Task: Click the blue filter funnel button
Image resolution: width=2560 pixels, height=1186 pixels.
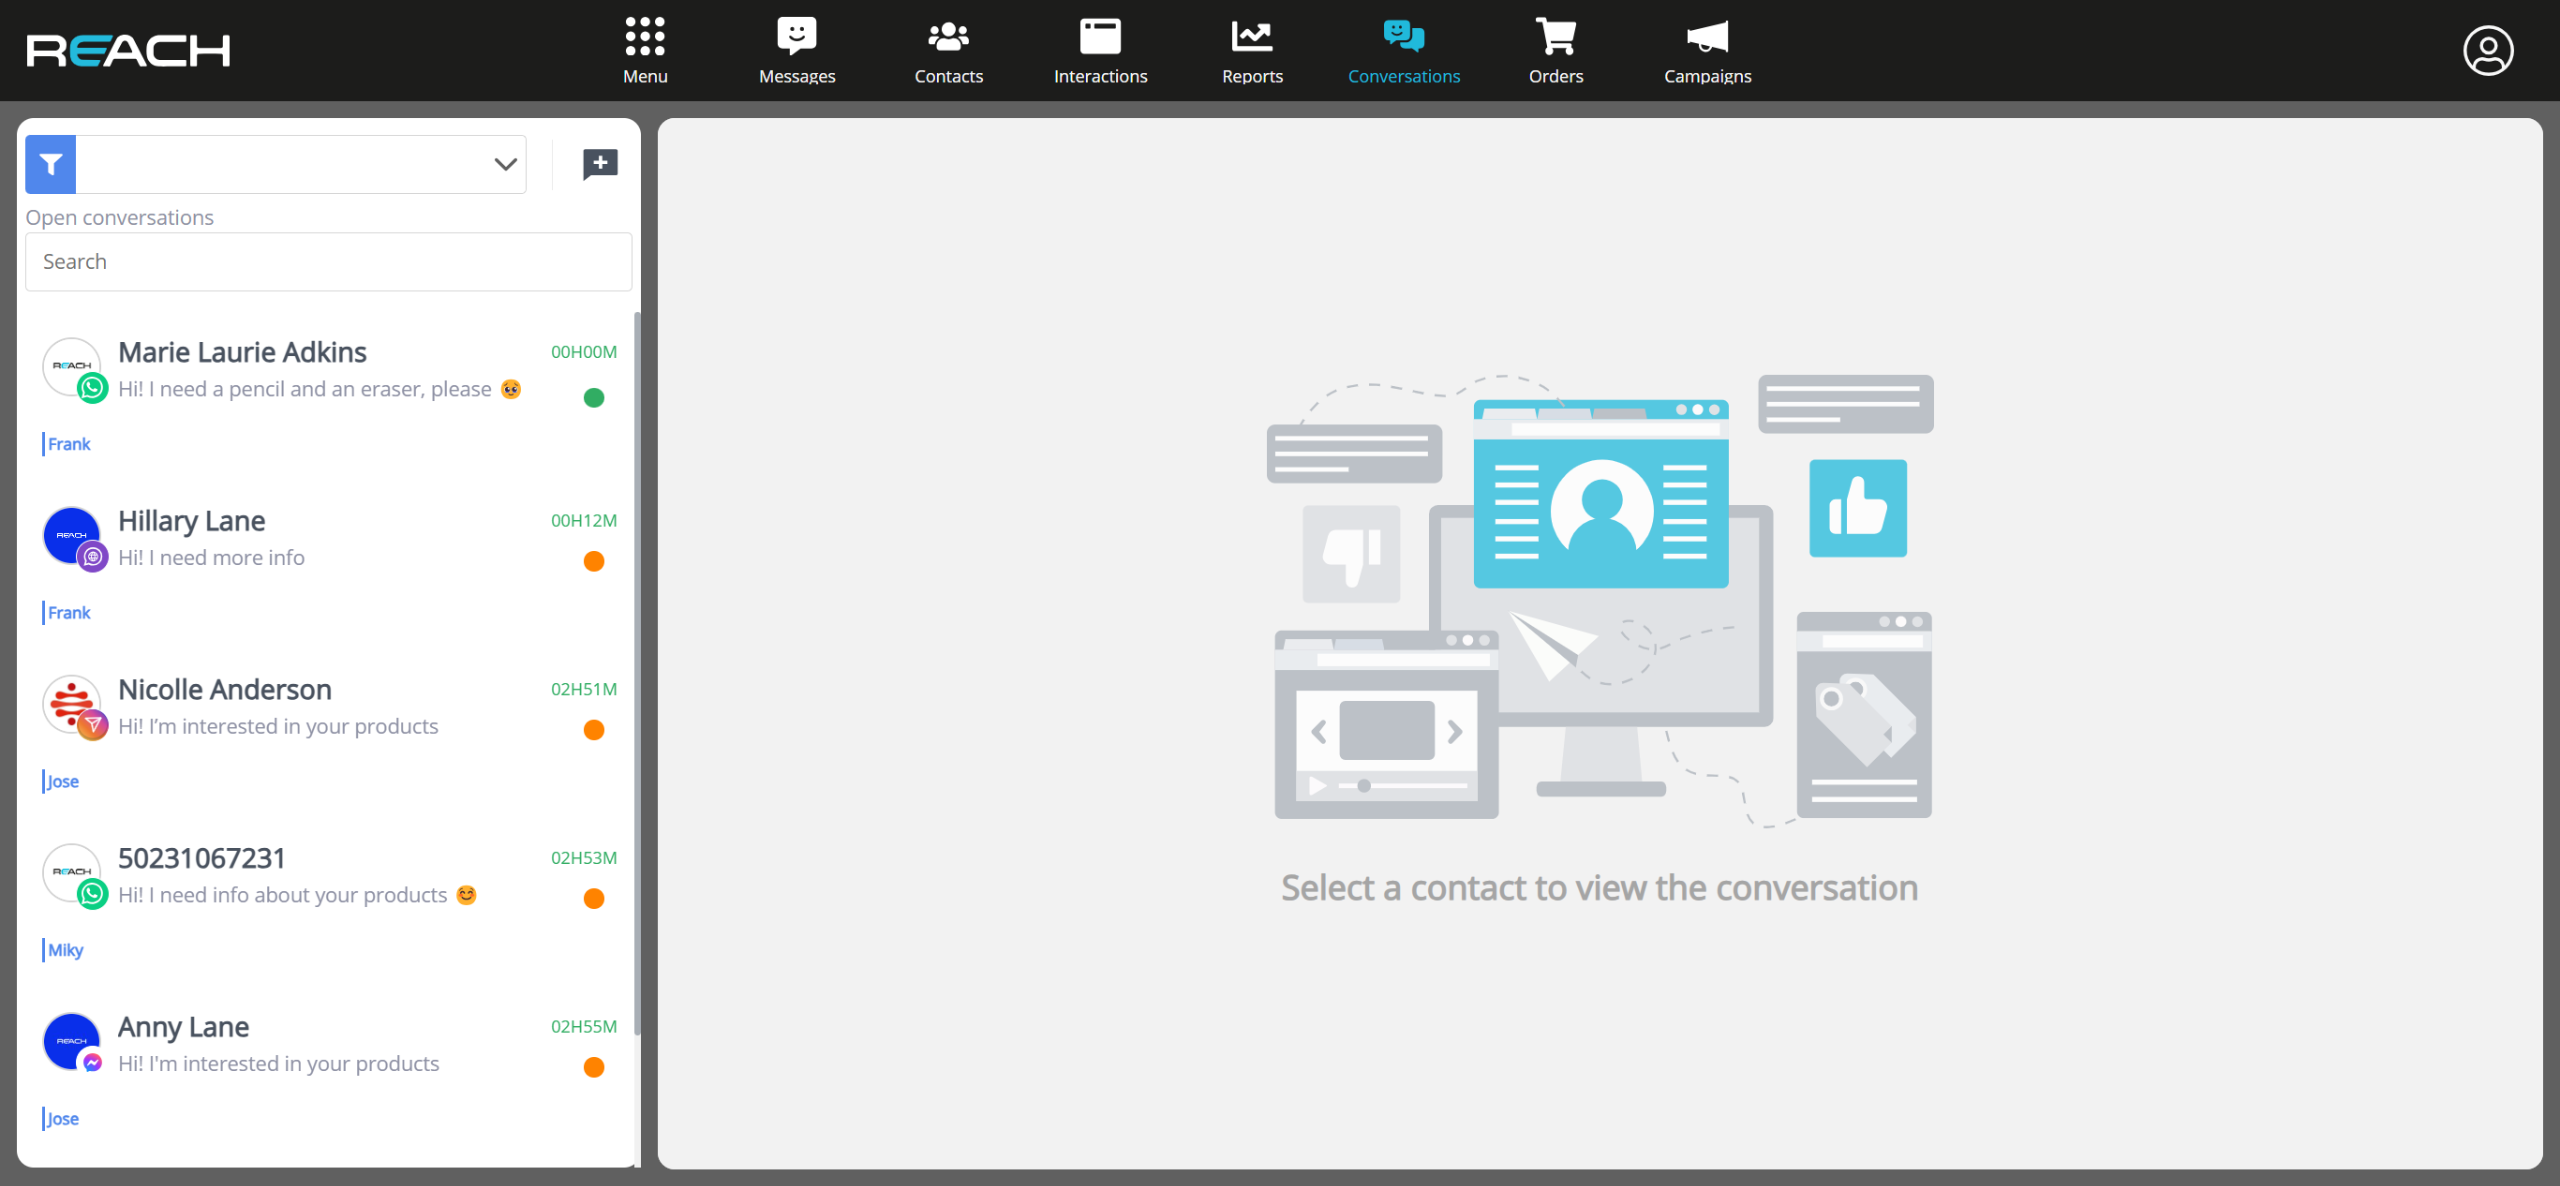Action: point(51,164)
